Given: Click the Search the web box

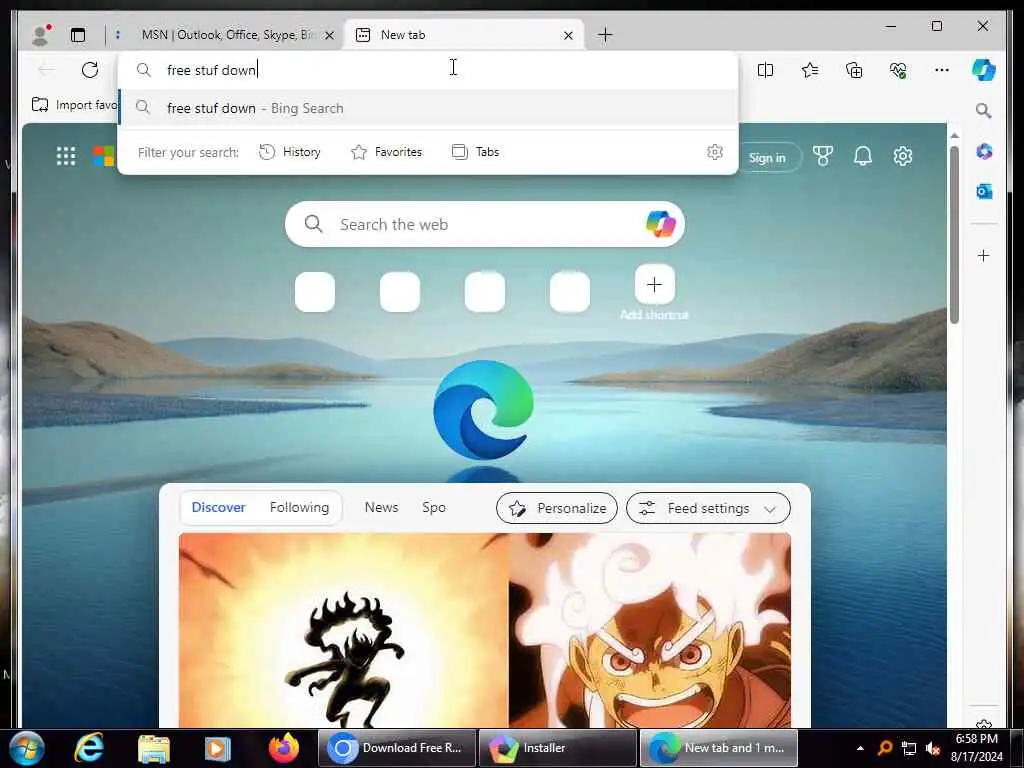Looking at the screenshot, I should point(485,224).
